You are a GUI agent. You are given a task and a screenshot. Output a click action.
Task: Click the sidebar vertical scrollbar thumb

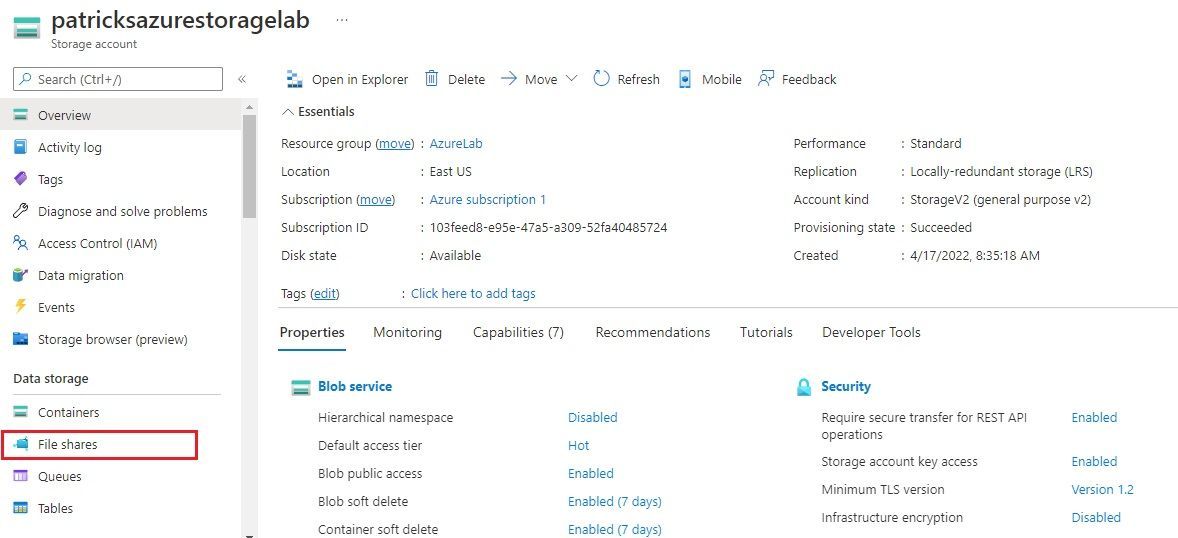(249, 167)
